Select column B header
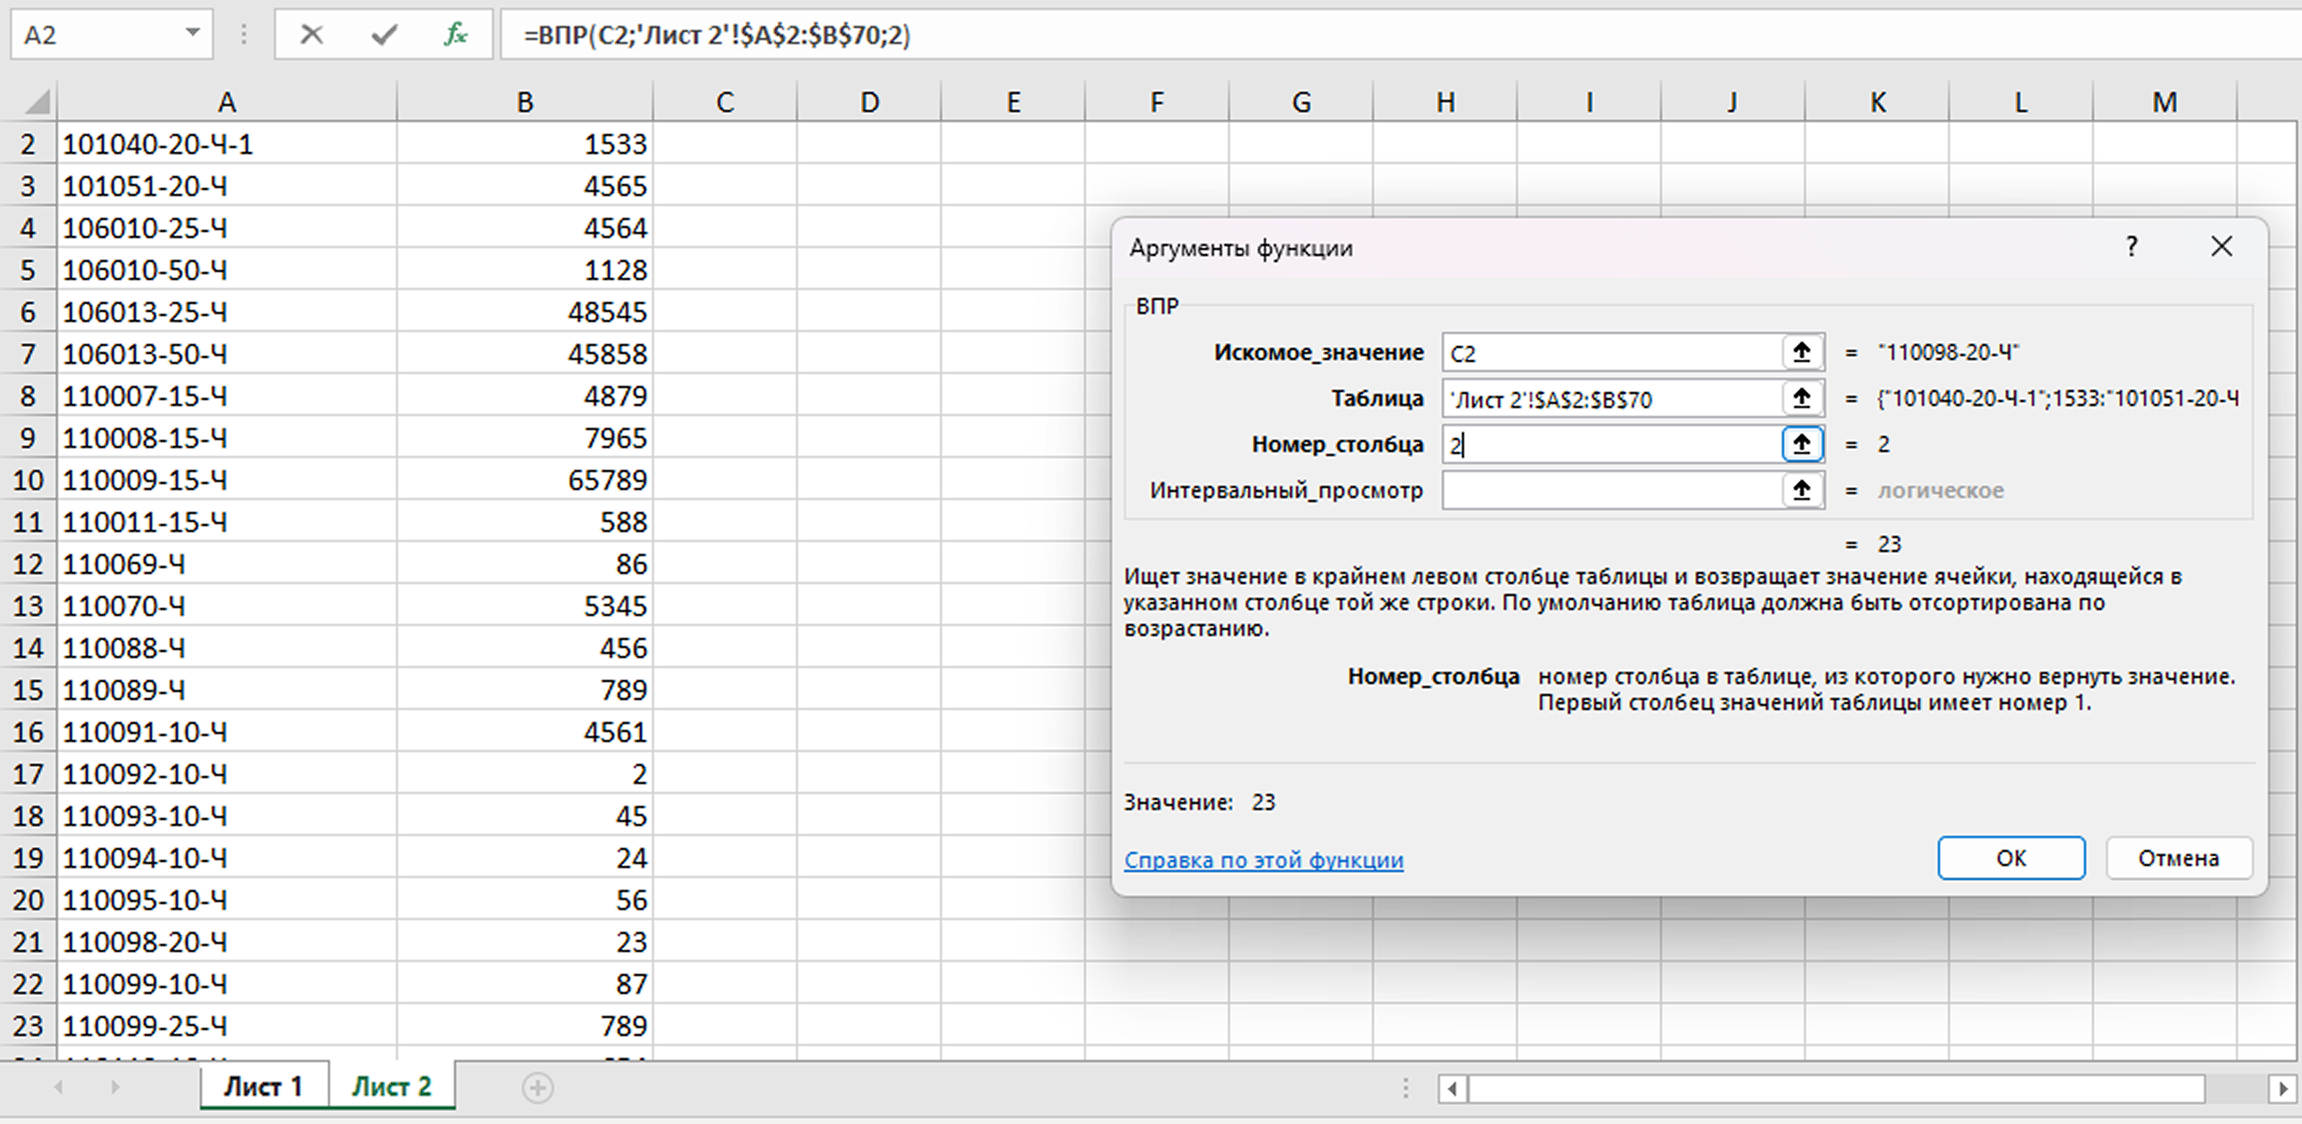Viewport: 2302px width, 1124px height. pyautogui.click(x=525, y=102)
